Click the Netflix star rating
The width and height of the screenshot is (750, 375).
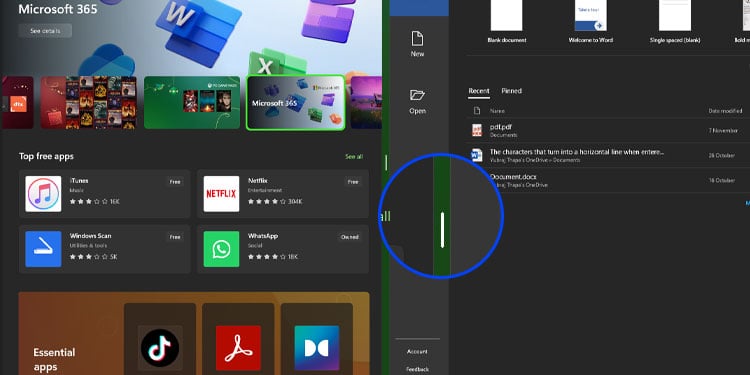[x=267, y=202]
